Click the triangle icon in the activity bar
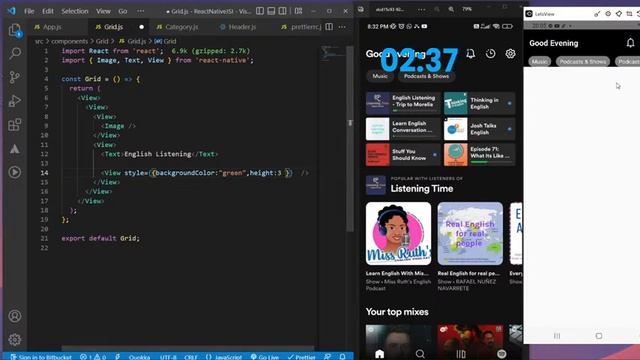This screenshot has height=360, width=640. point(15,149)
